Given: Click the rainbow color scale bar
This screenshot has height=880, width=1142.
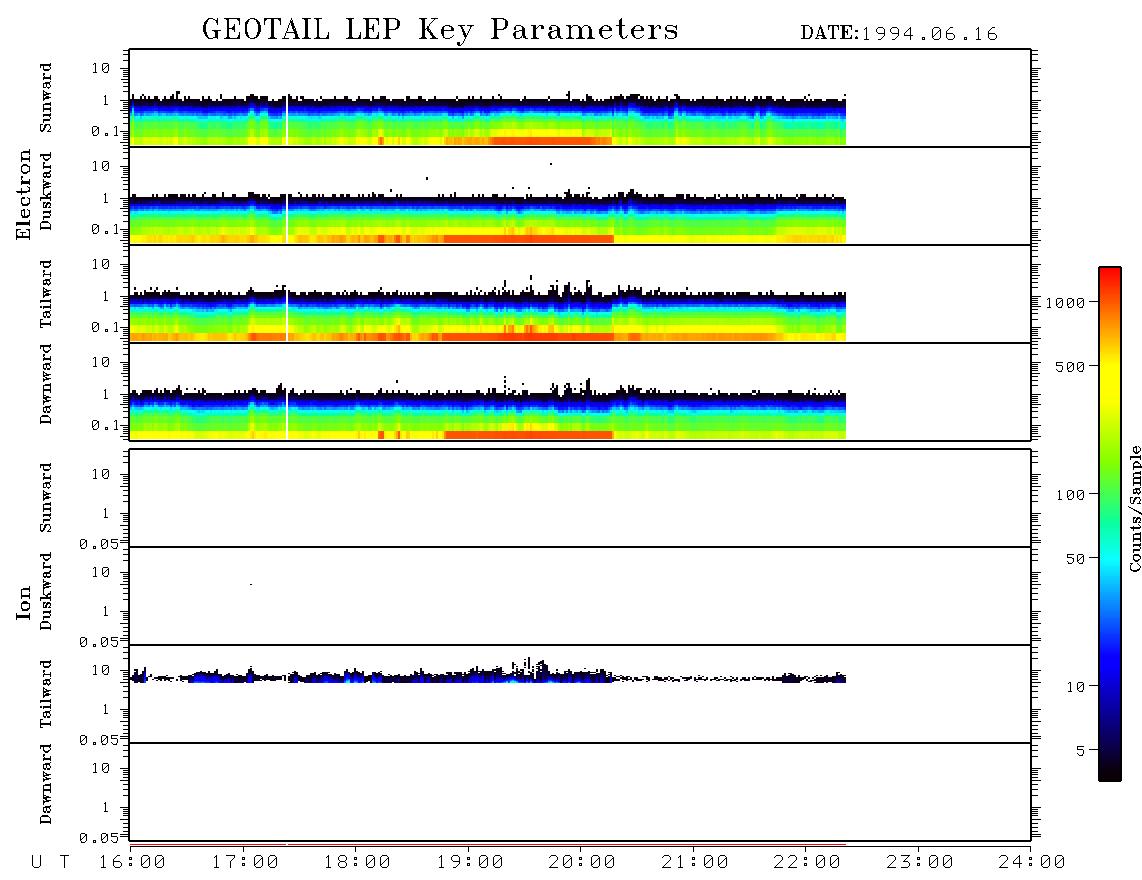Looking at the screenshot, I should tap(1110, 525).
